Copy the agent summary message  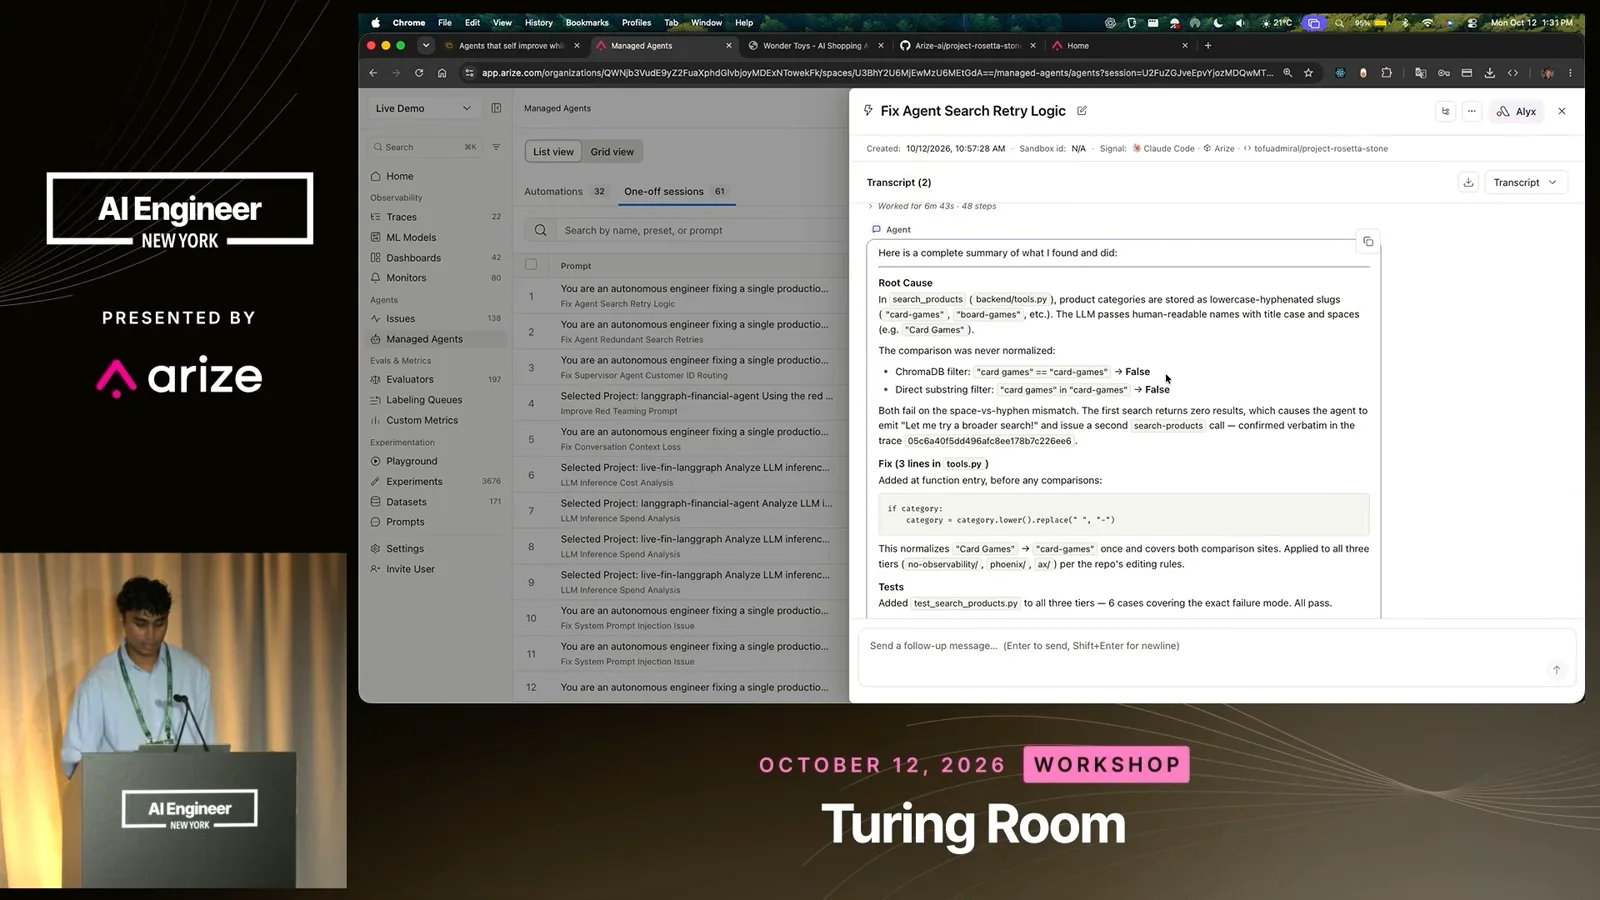point(1368,242)
